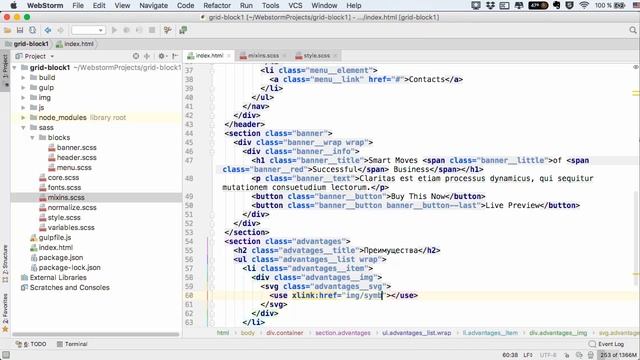Click the Forward navigation arrow
Image resolution: width=640 pixels, height=360 pixels.
coord(60,30)
